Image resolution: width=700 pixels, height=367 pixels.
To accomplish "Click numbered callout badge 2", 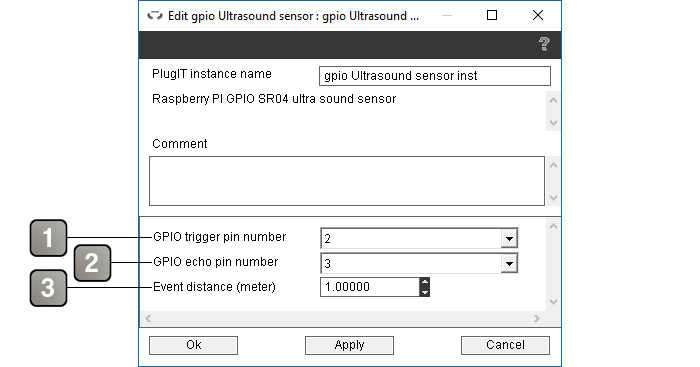I will pos(92,263).
